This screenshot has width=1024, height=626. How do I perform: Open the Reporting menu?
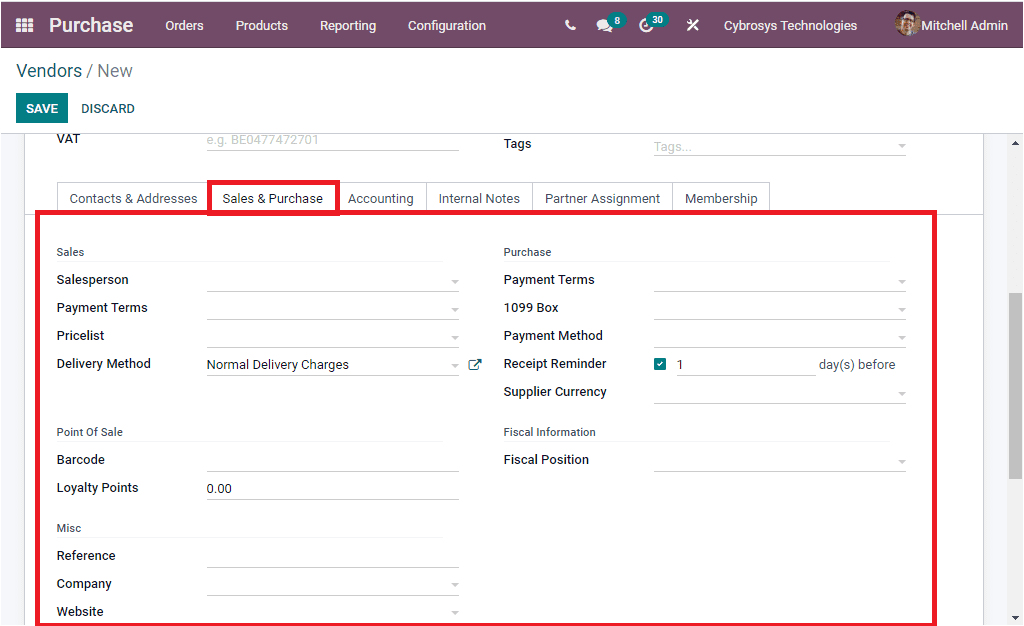point(347,25)
